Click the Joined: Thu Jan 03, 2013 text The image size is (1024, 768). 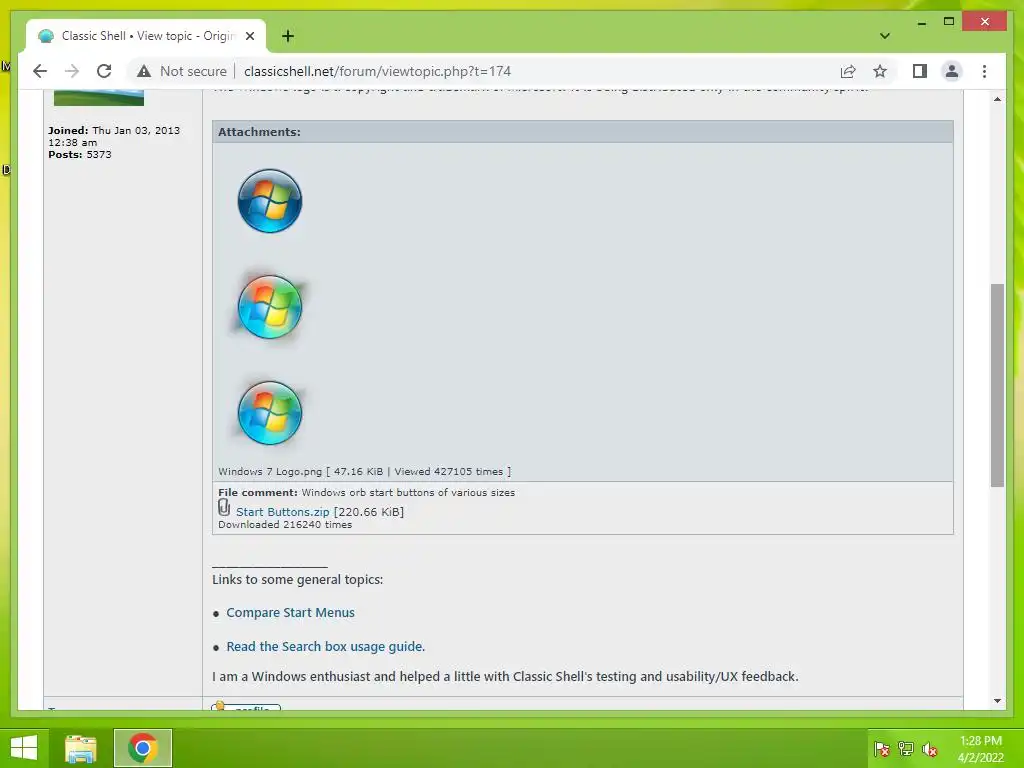coord(114,136)
